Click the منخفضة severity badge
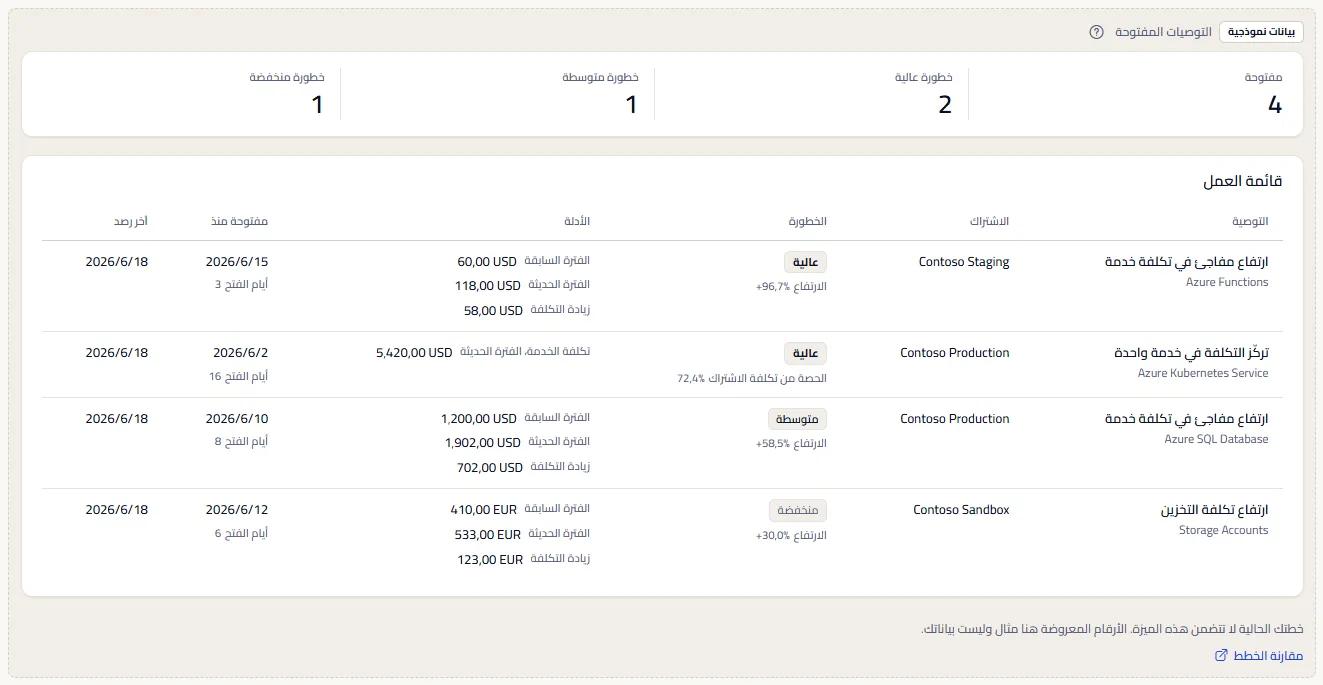The width and height of the screenshot is (1323, 685). tap(798, 511)
